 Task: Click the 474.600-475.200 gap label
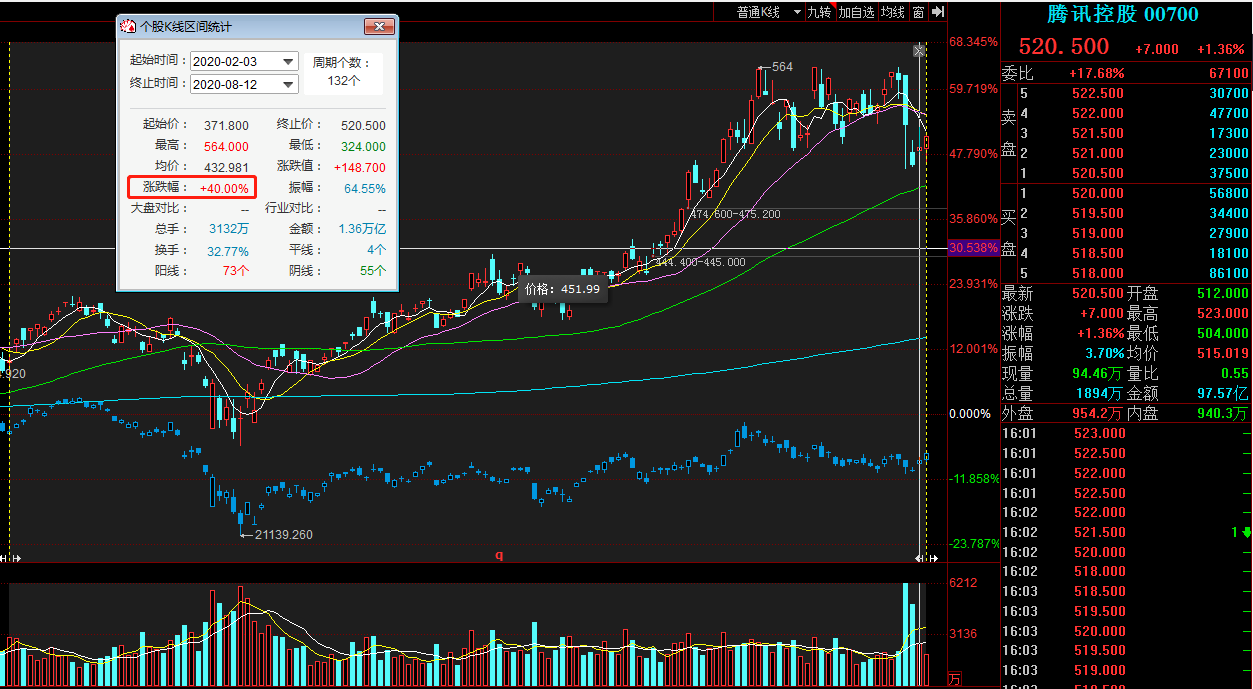click(736, 214)
